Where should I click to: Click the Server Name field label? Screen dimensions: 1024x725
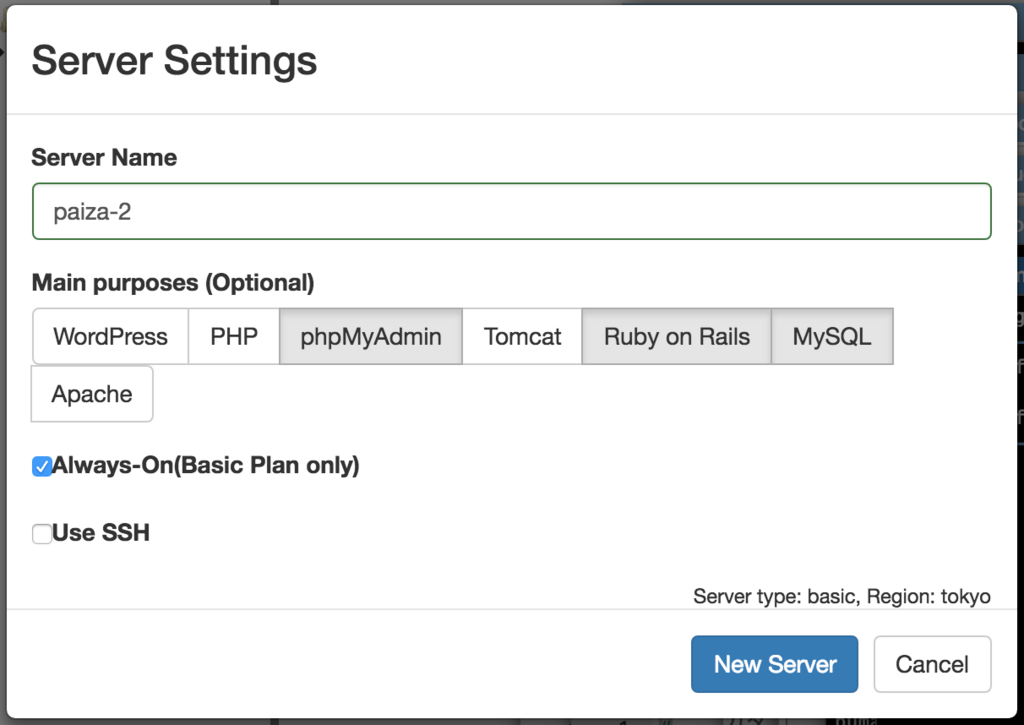pos(104,157)
